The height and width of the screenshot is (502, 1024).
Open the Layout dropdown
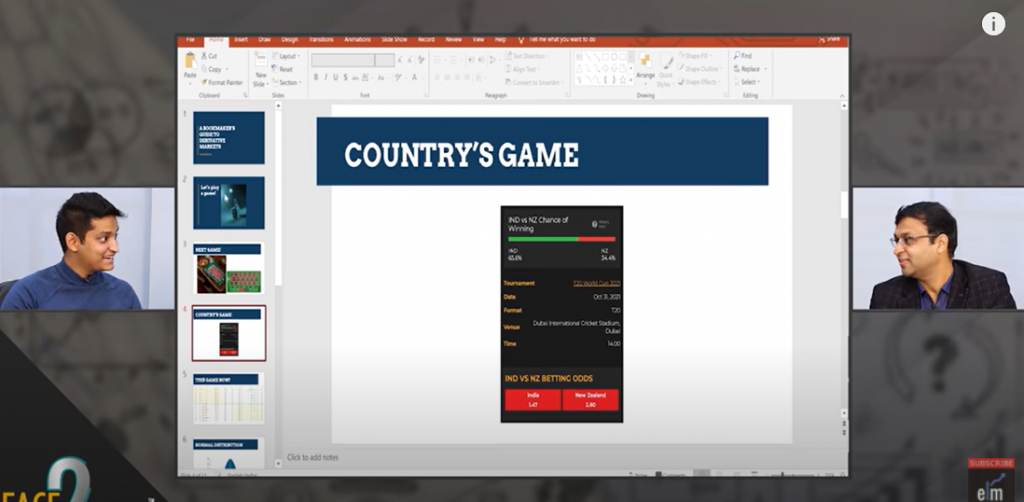coord(285,56)
